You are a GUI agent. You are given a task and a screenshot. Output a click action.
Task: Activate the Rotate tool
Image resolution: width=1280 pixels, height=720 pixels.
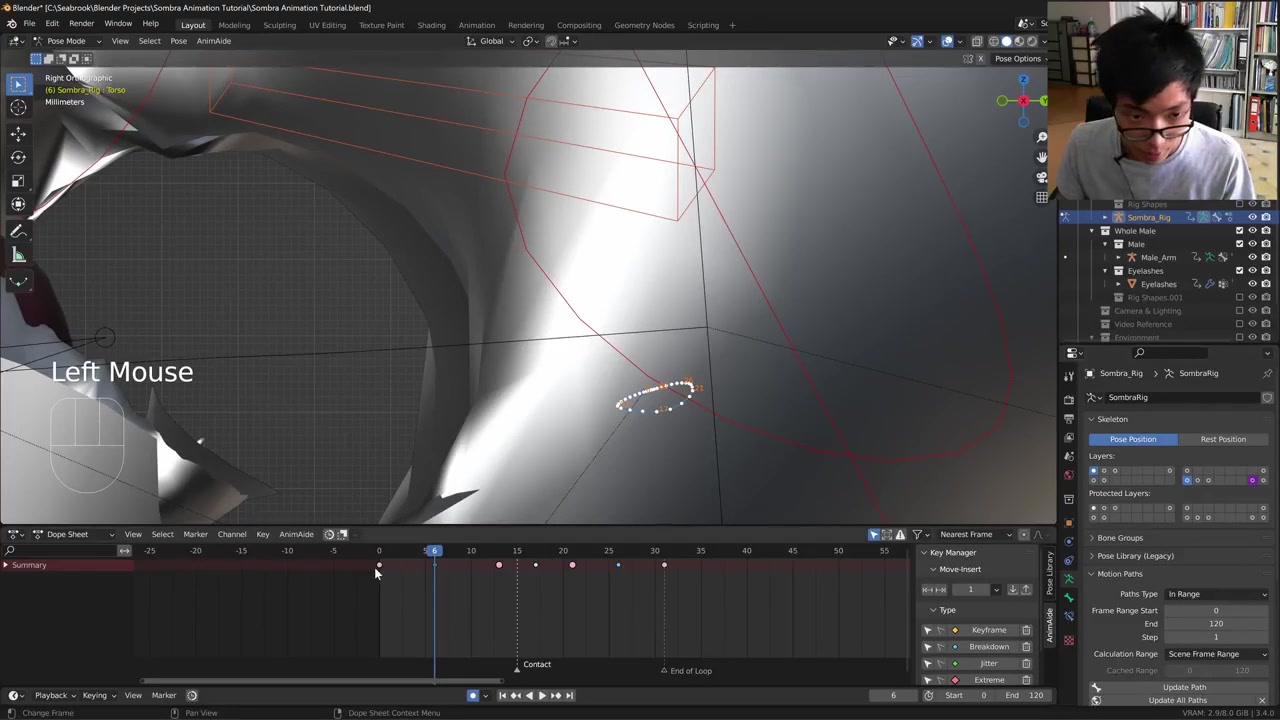pyautogui.click(x=18, y=157)
